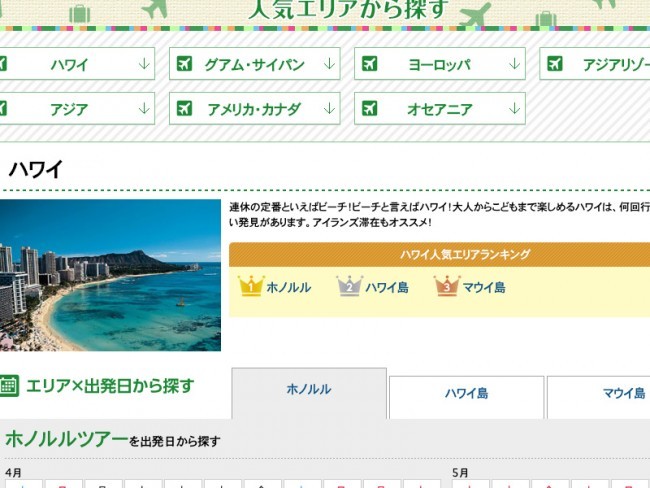Open the マウイ島 link in the ranking box
The height and width of the screenshot is (488, 650).
[483, 288]
